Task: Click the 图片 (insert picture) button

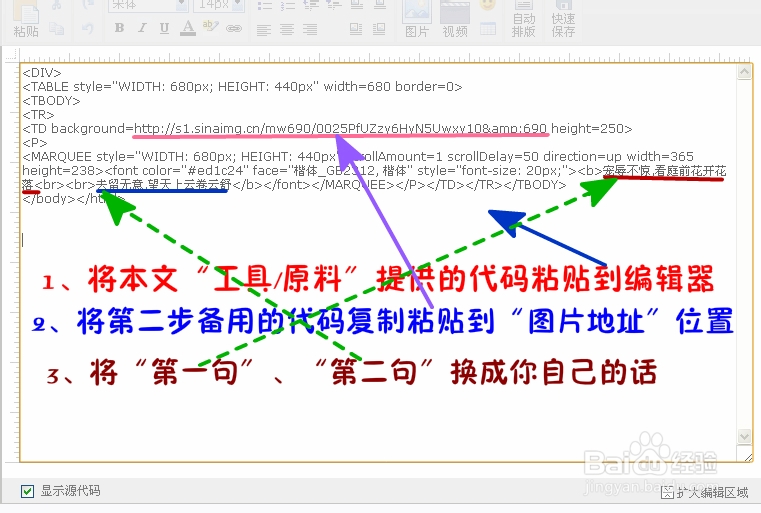Action: tap(416, 19)
